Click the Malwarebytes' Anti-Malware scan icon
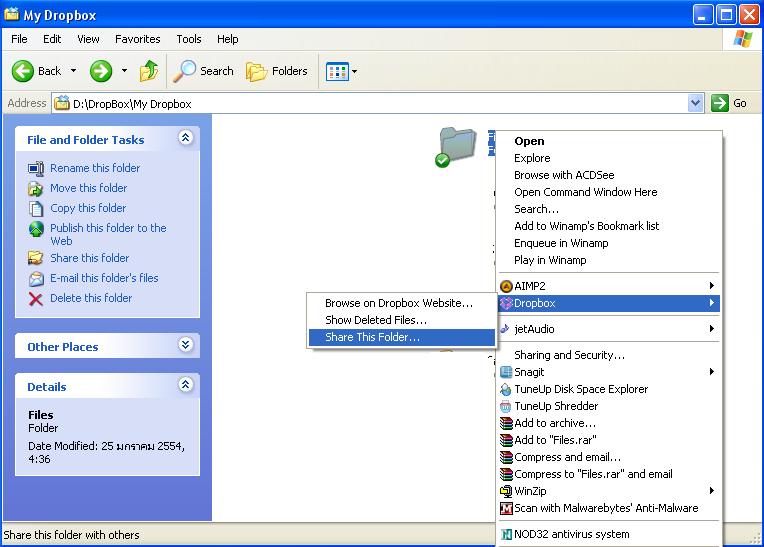764x547 pixels. (x=506, y=509)
